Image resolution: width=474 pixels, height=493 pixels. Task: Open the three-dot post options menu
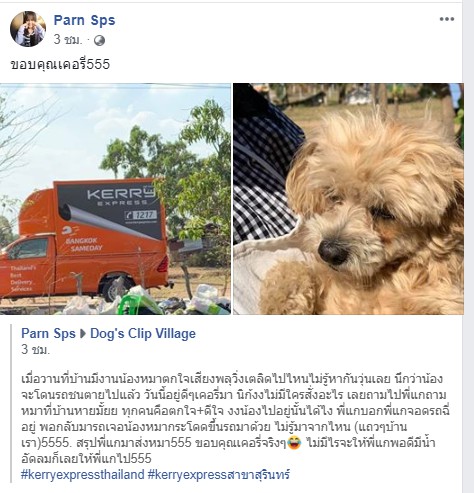[x=446, y=19]
